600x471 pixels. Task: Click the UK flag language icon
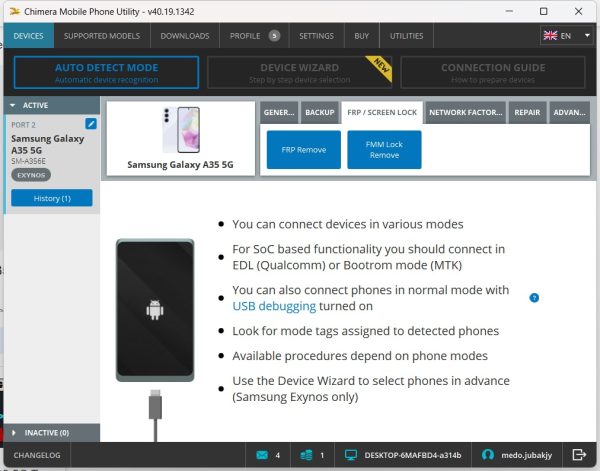coord(550,36)
